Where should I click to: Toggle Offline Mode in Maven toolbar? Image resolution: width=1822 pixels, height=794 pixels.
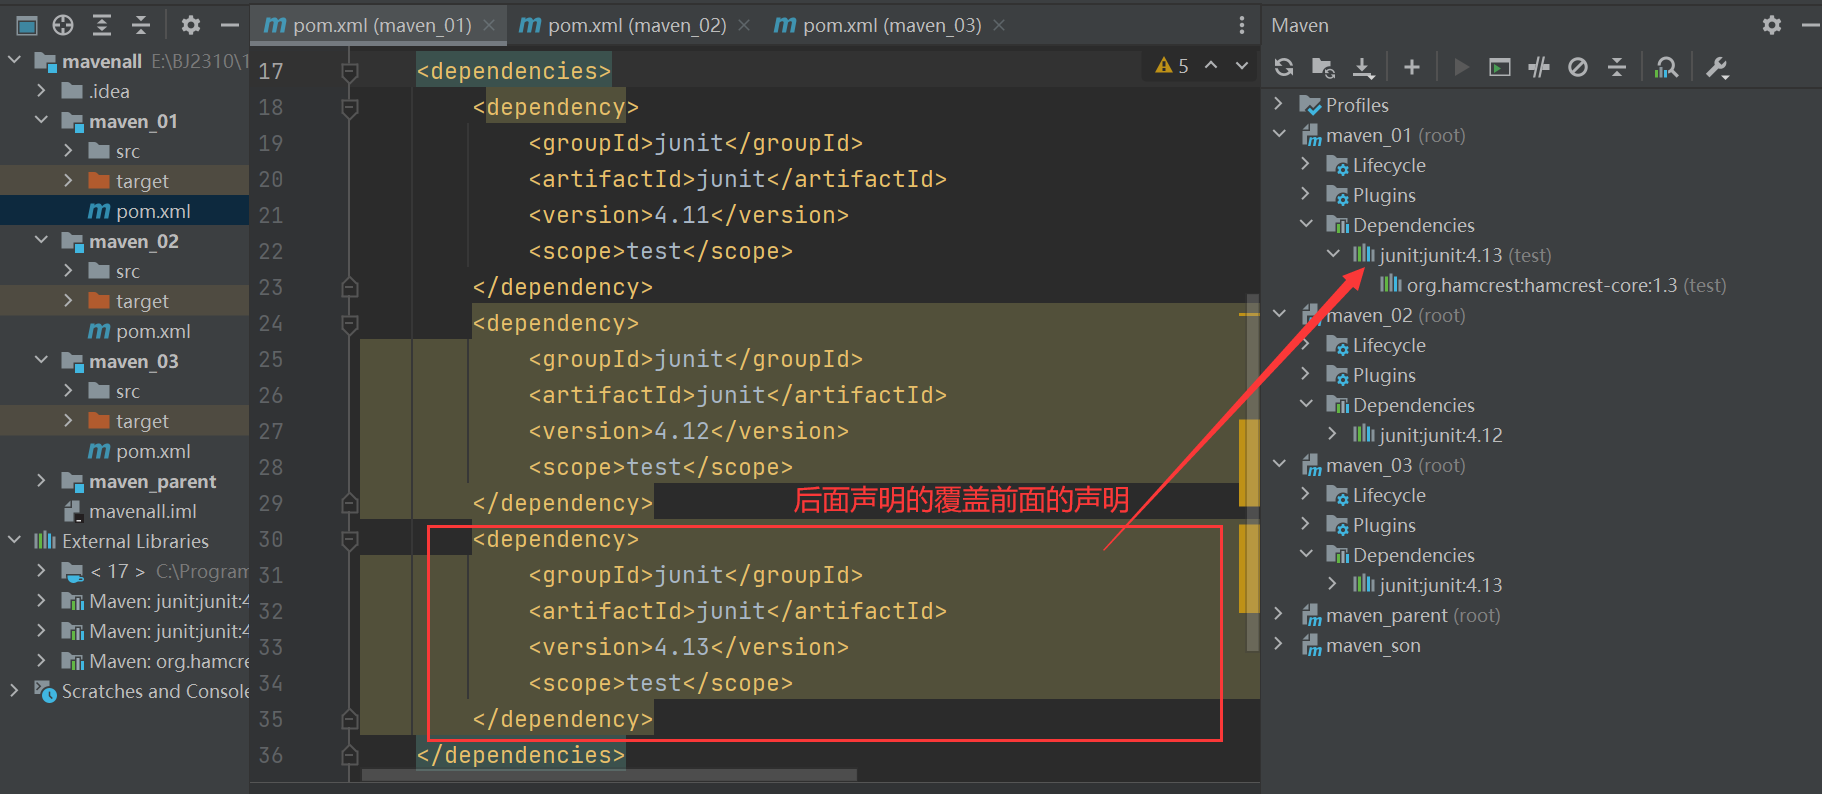point(1539,67)
